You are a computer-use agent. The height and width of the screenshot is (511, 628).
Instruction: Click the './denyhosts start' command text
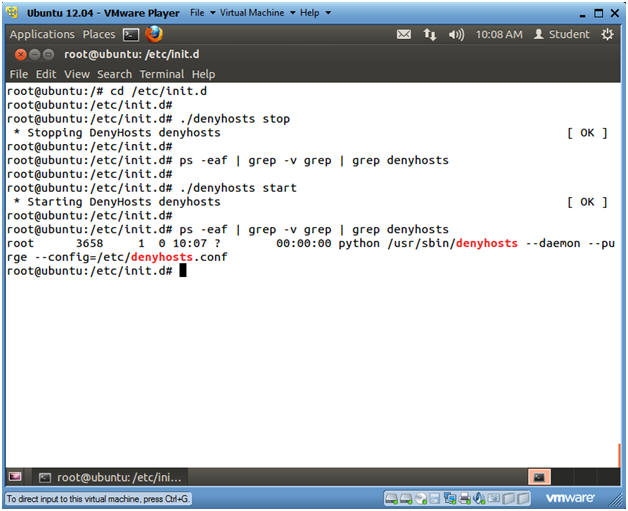(238, 188)
